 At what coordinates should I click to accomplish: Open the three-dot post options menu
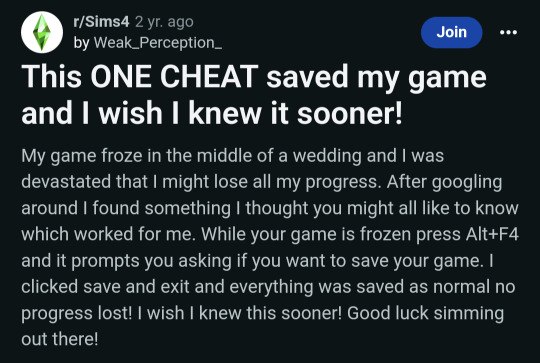(x=508, y=32)
